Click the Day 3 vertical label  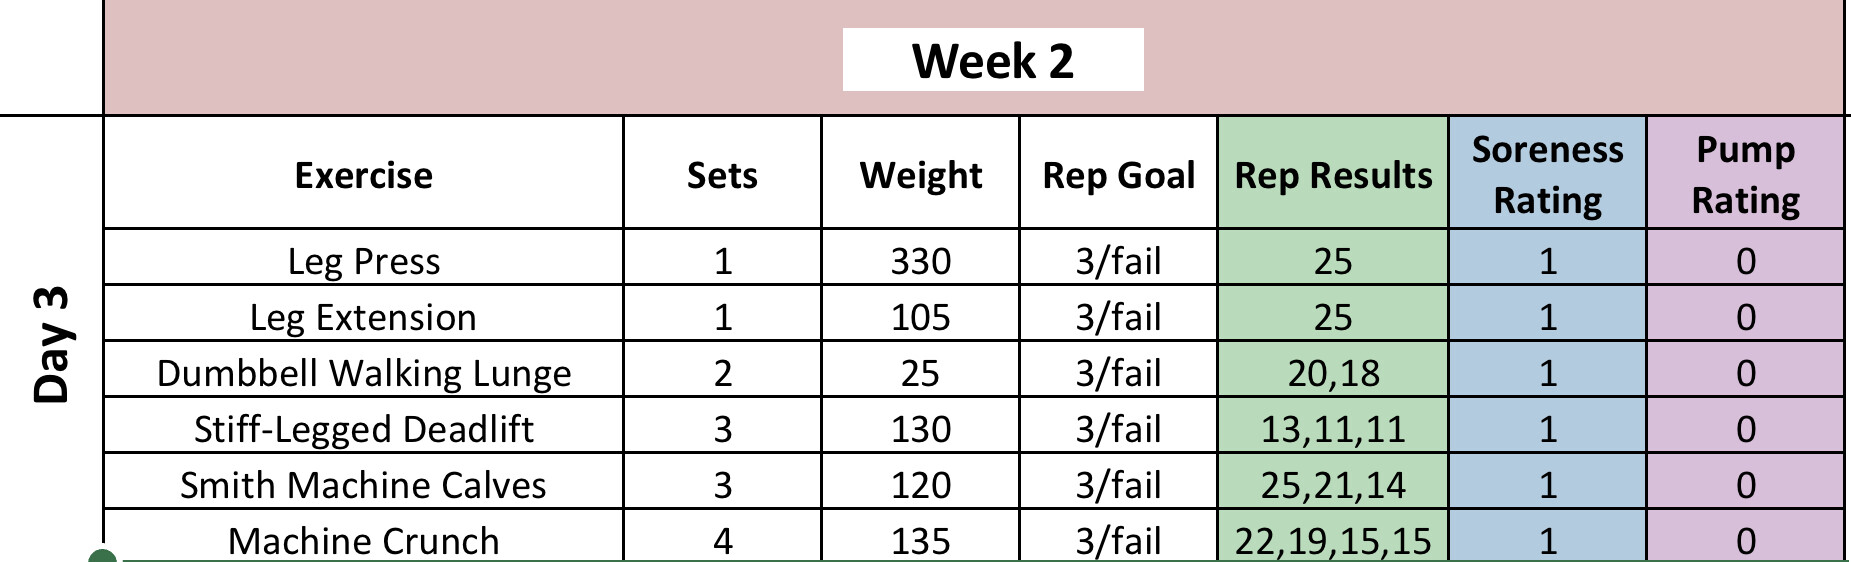[x=51, y=345]
